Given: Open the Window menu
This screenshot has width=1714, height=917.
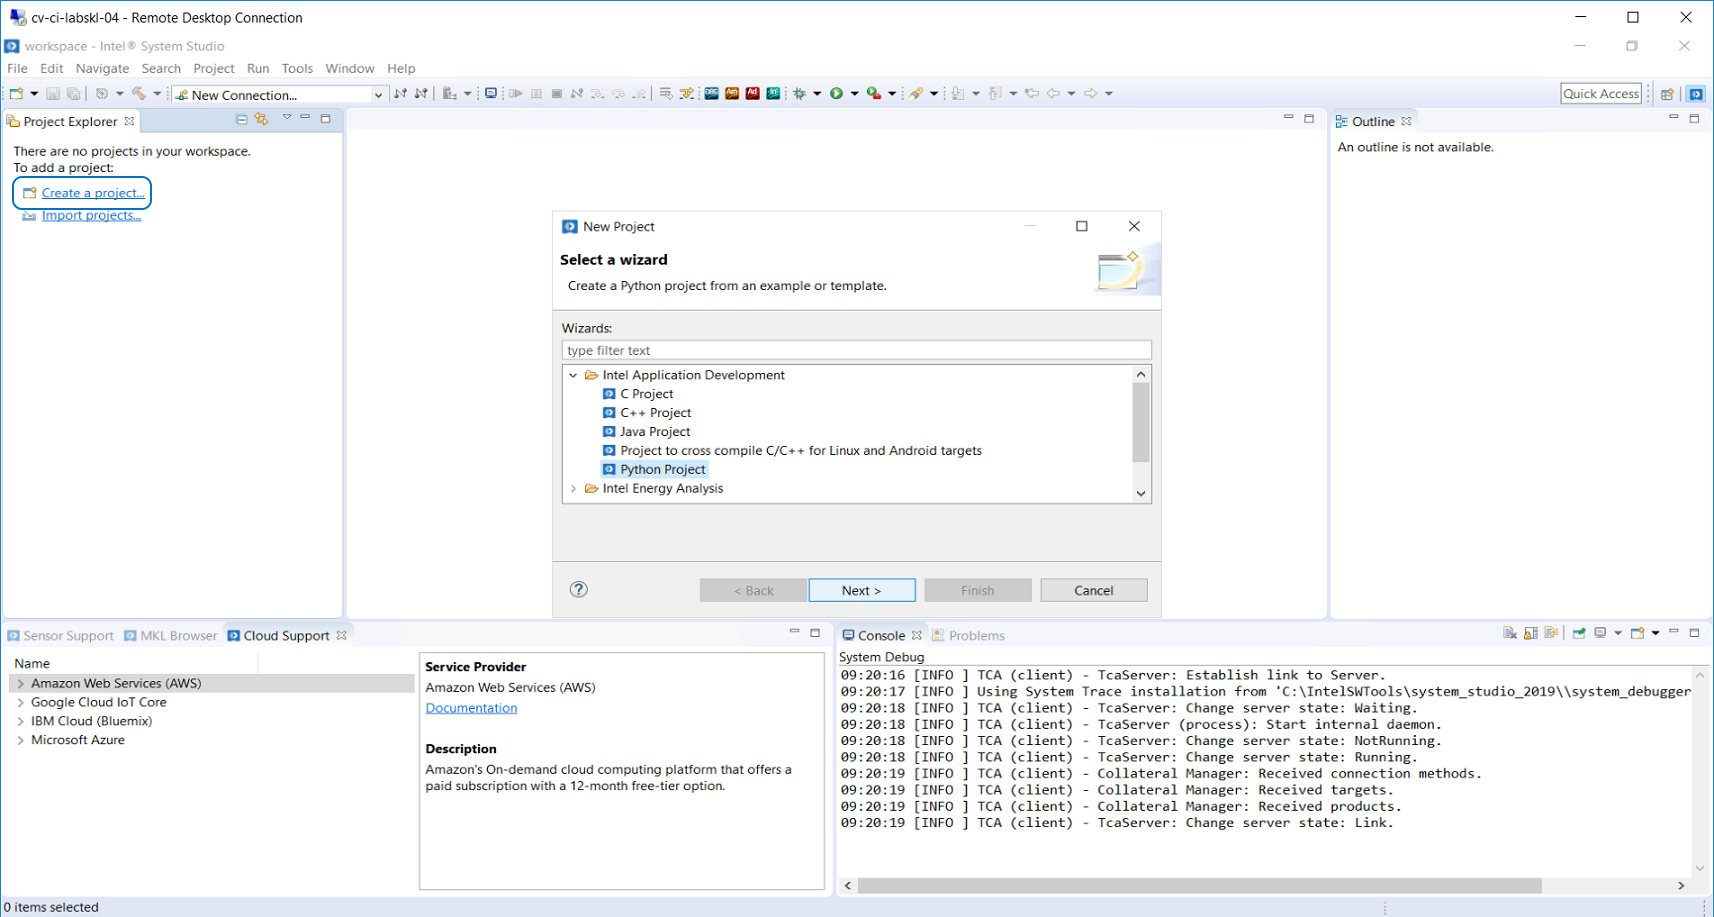Looking at the screenshot, I should point(349,69).
